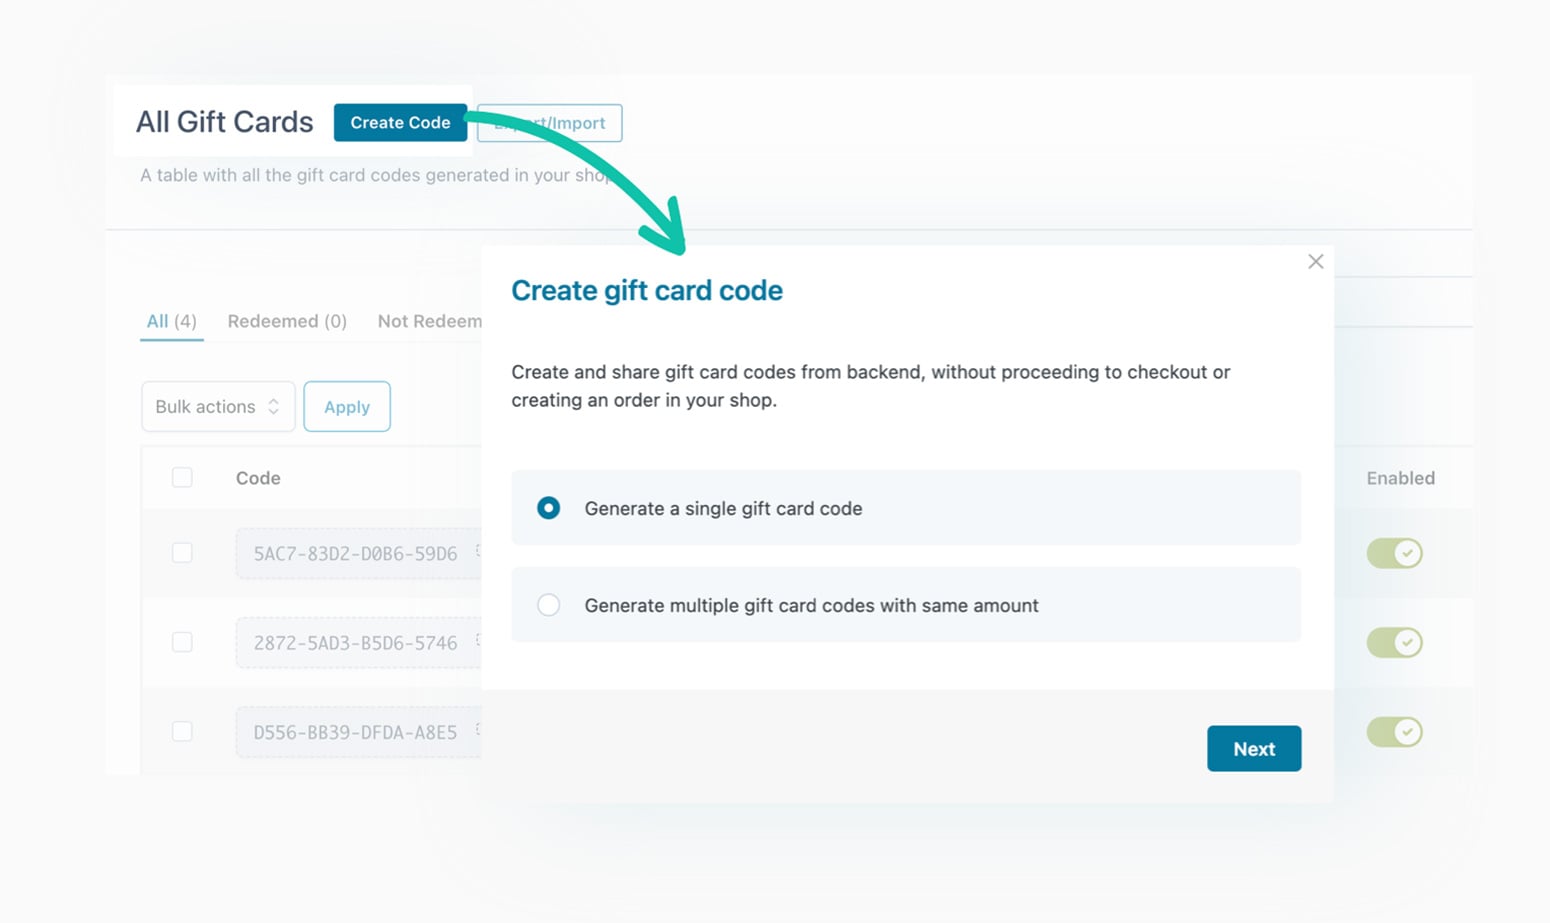
Task: Click the Create Code button
Action: (x=400, y=122)
